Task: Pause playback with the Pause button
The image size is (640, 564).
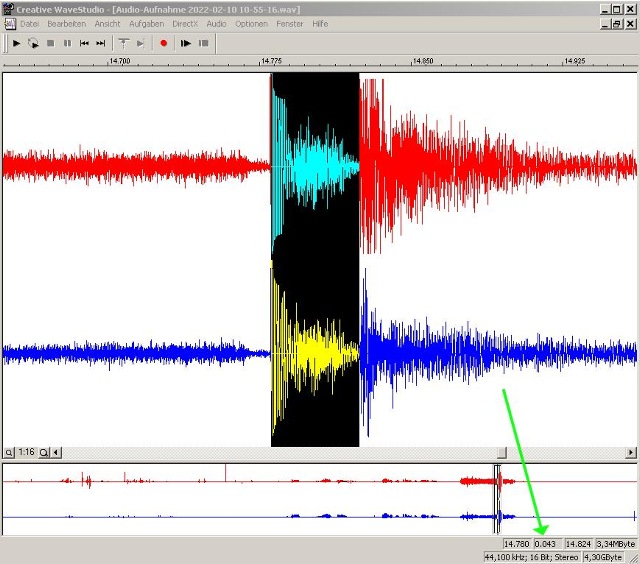Action: pos(67,43)
